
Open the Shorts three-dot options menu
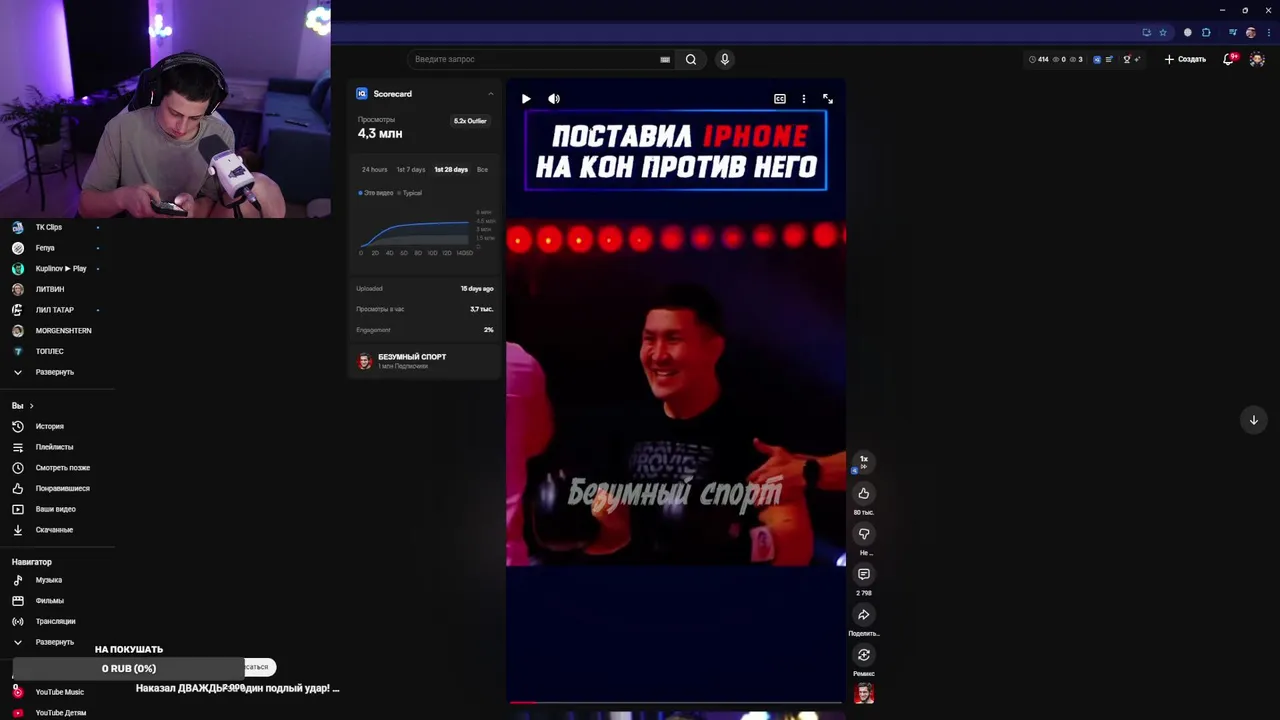(x=803, y=99)
